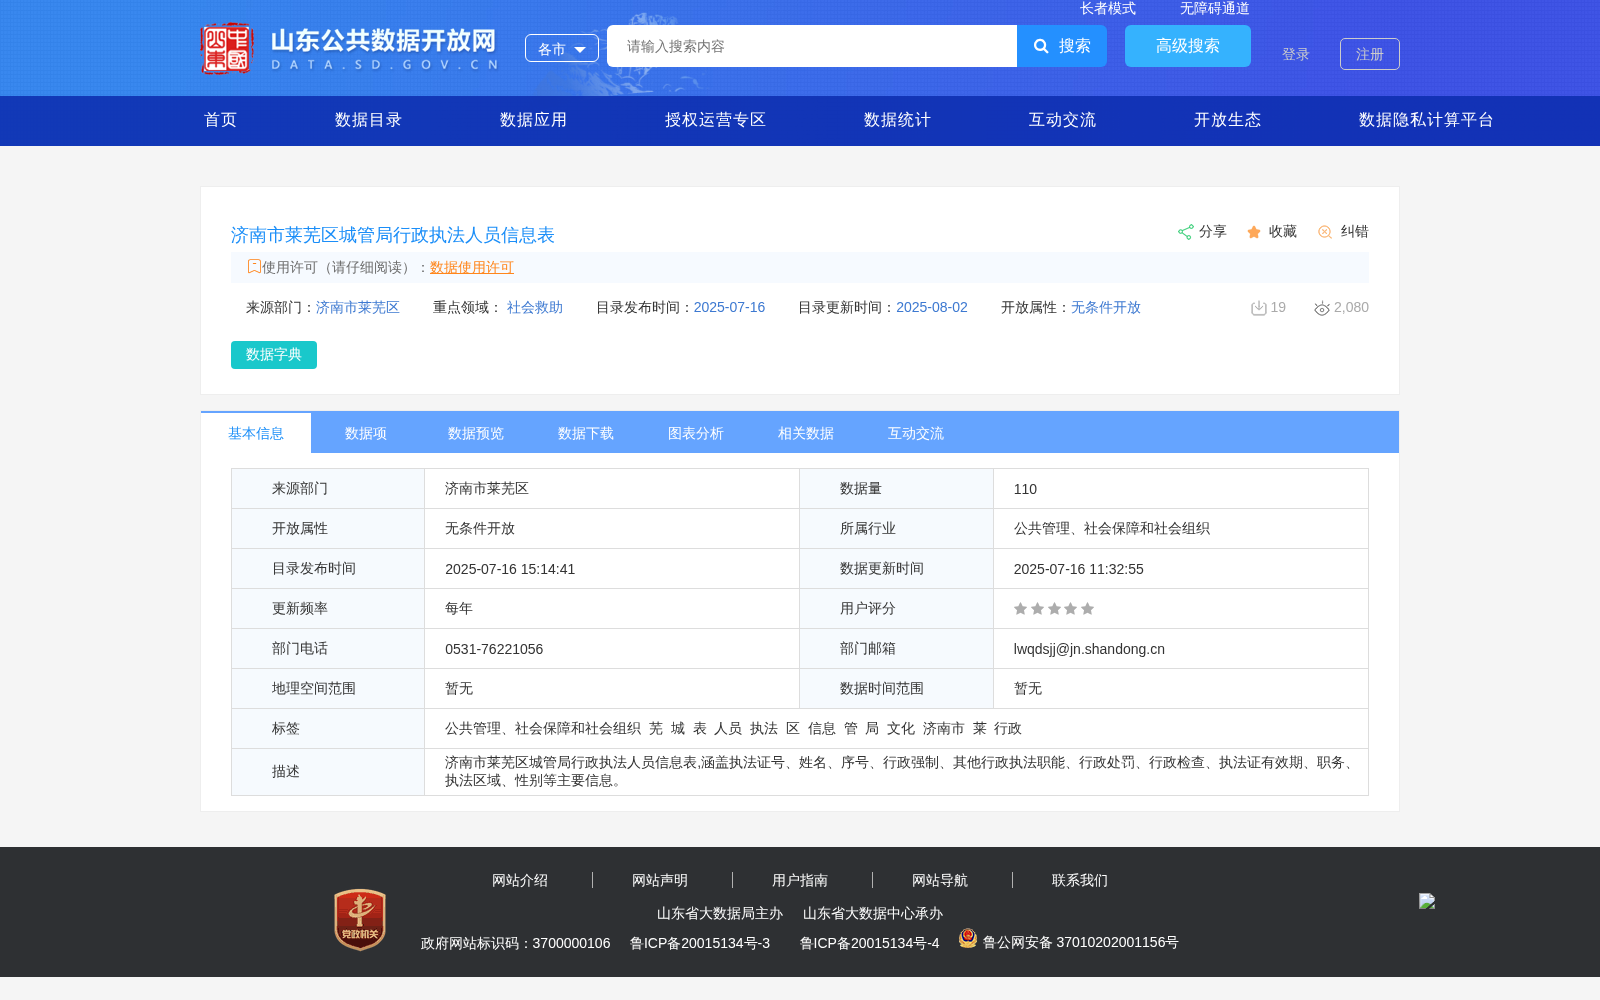Image resolution: width=1600 pixels, height=1000 pixels.
Task: Click the error-report icon beside 纠错
Action: pyautogui.click(x=1325, y=232)
